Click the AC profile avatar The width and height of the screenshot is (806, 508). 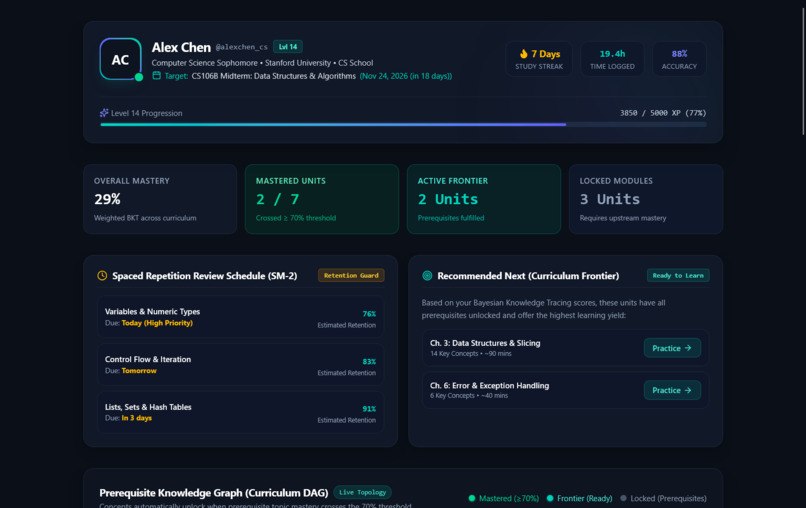pyautogui.click(x=121, y=59)
